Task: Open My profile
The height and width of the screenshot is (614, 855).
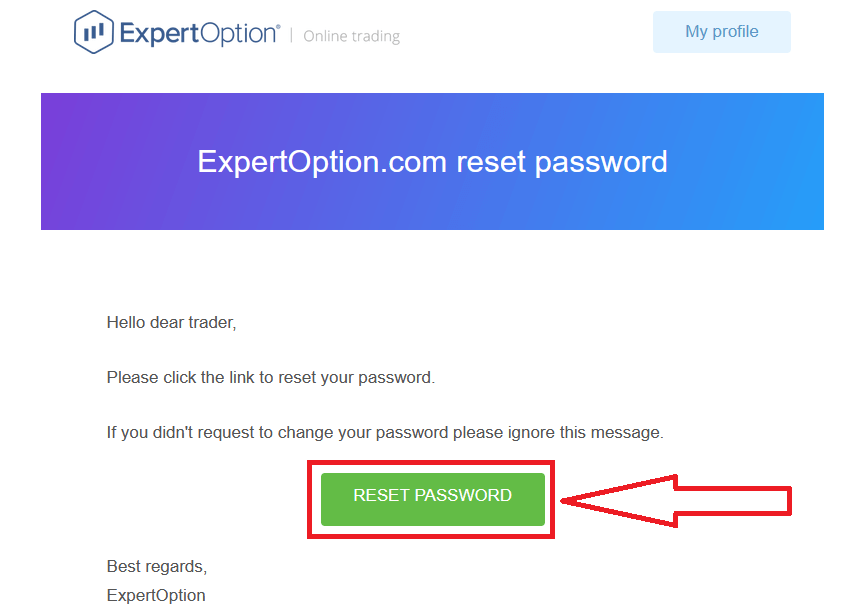Action: pyautogui.click(x=721, y=31)
